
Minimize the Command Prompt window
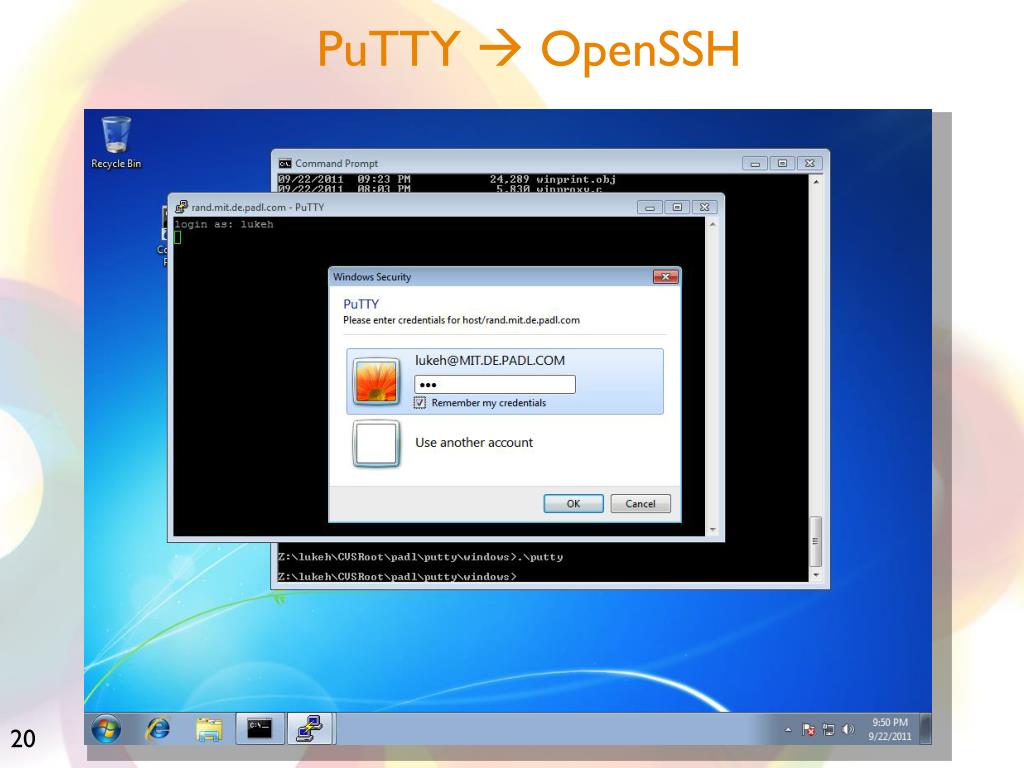(755, 163)
